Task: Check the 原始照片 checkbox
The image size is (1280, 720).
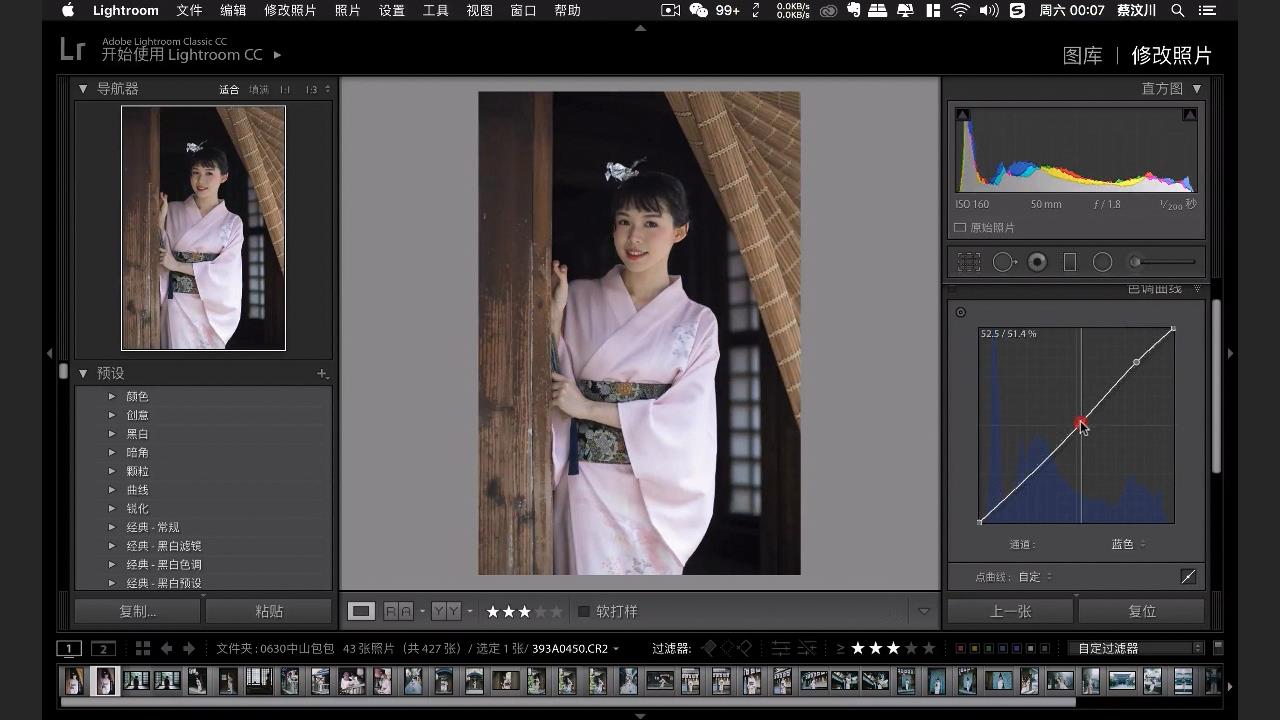Action: coord(960,228)
